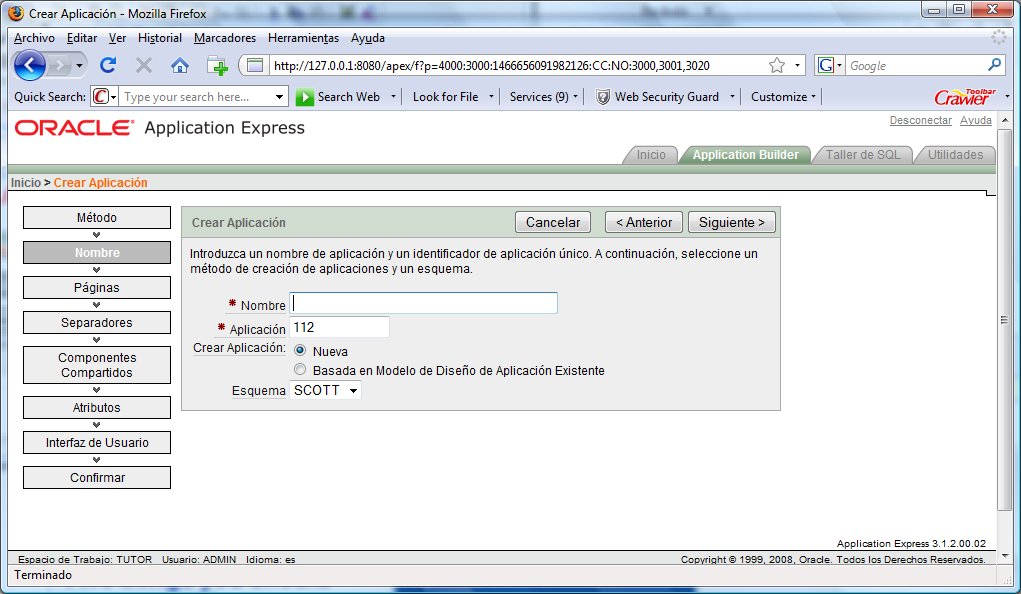Screen dimensions: 1021x594
Task: Click the Oracle logo
Action: 74,128
